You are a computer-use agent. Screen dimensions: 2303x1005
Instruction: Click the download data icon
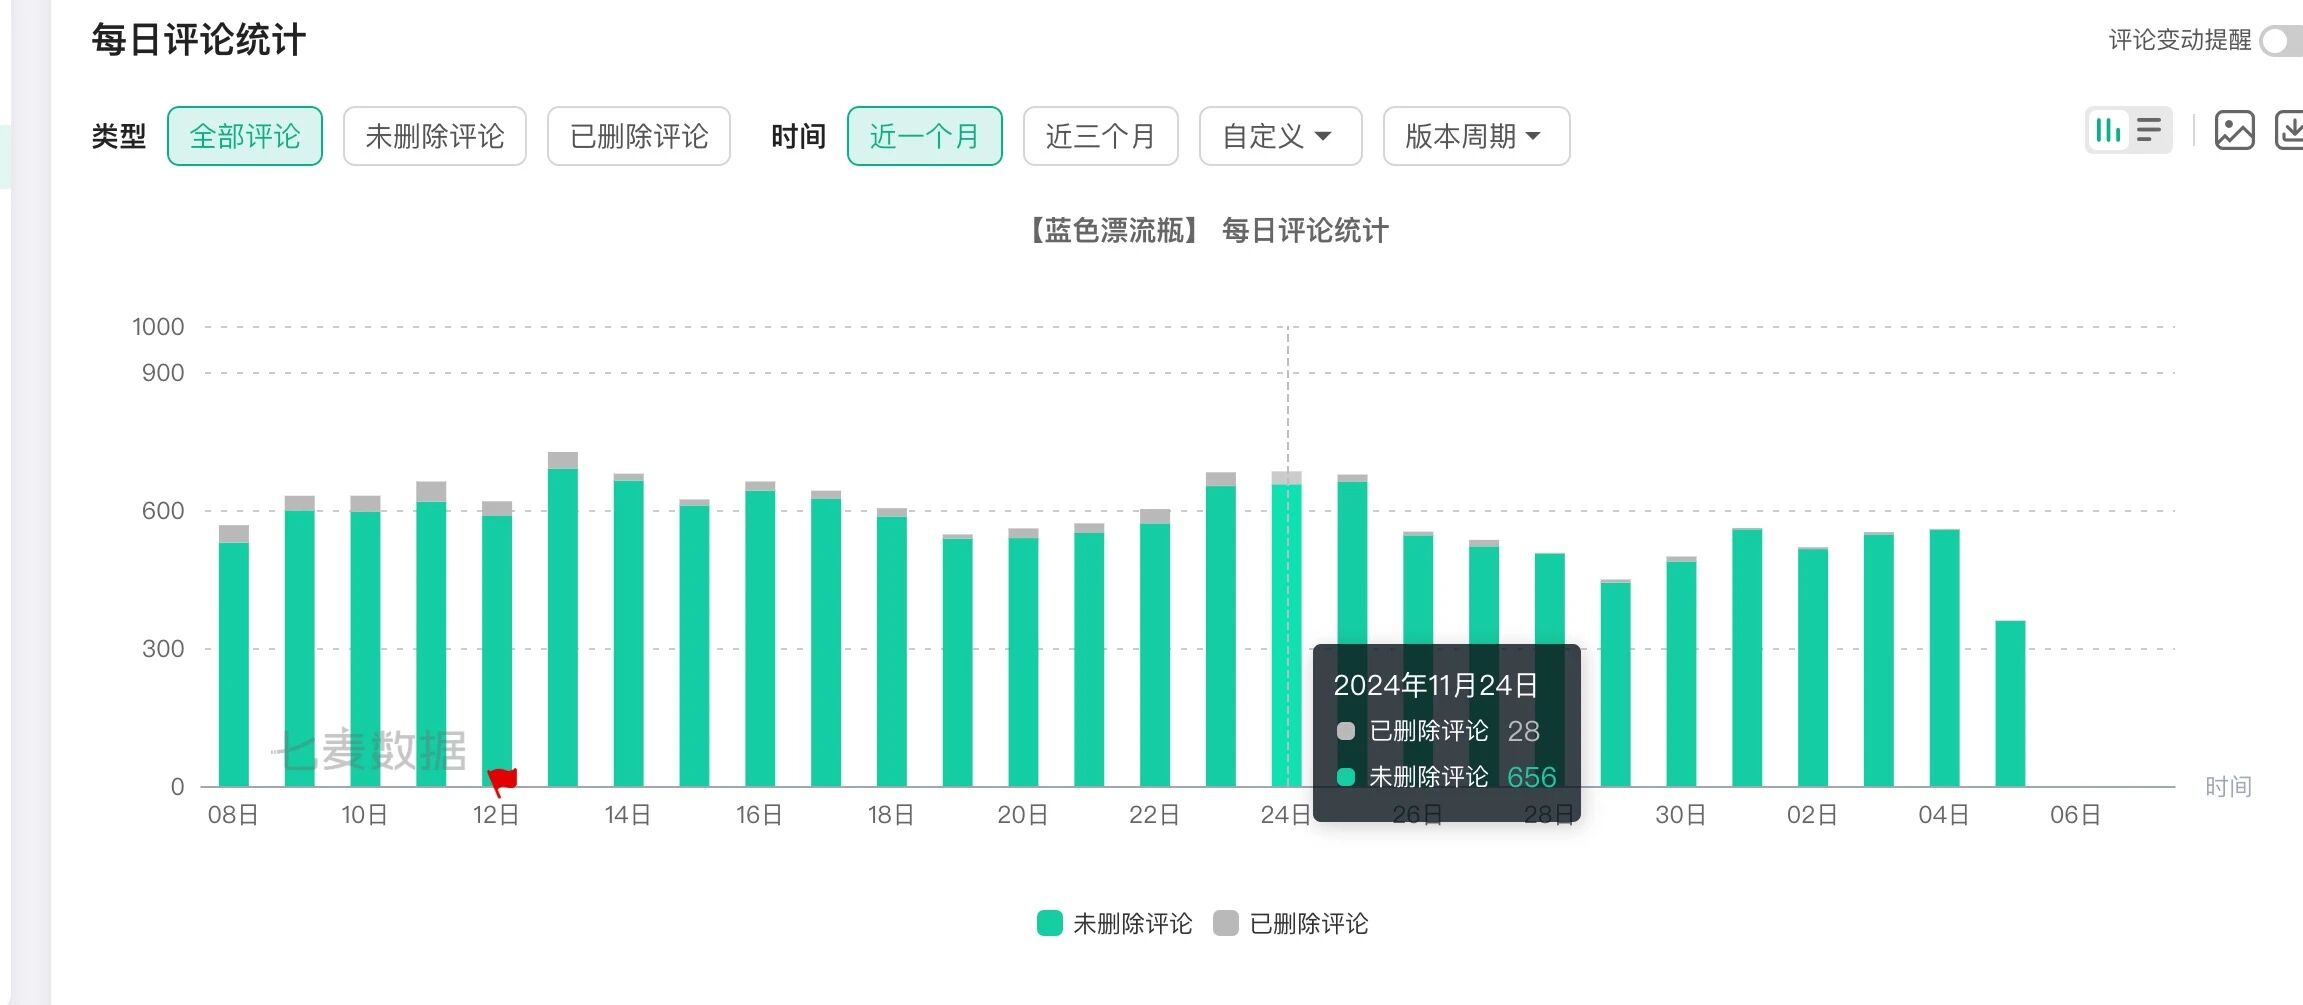2293,130
